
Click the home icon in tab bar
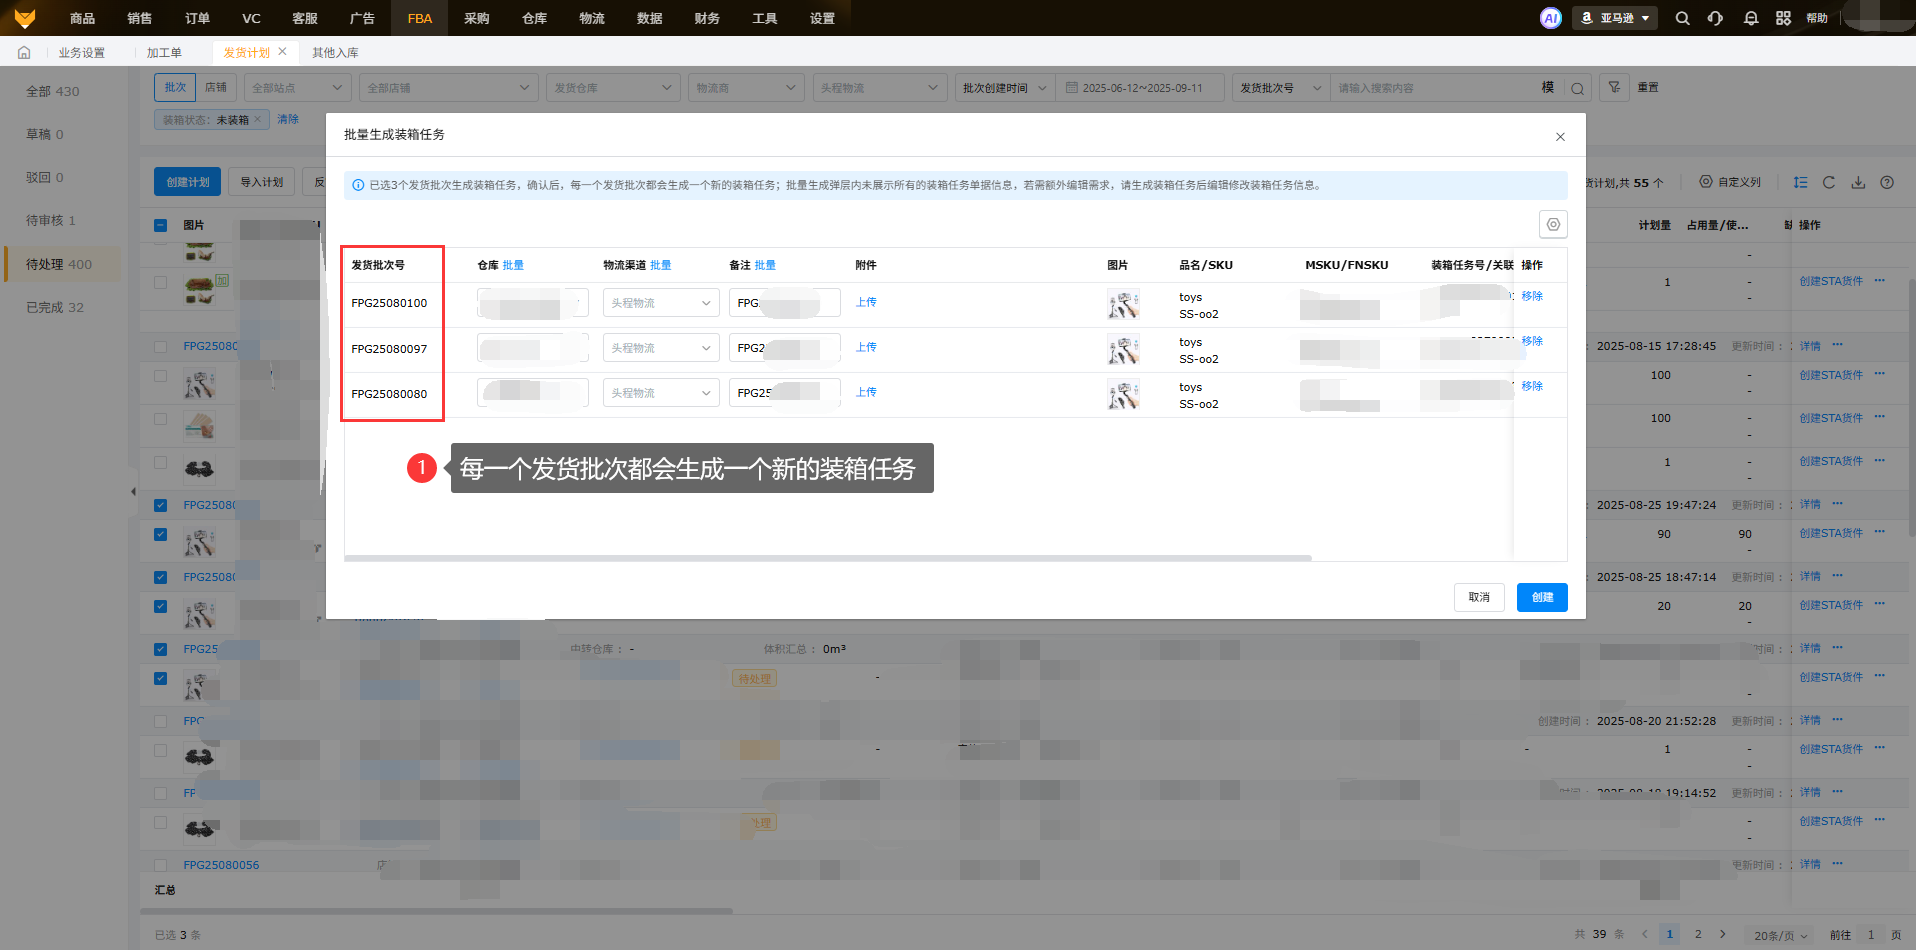(24, 52)
